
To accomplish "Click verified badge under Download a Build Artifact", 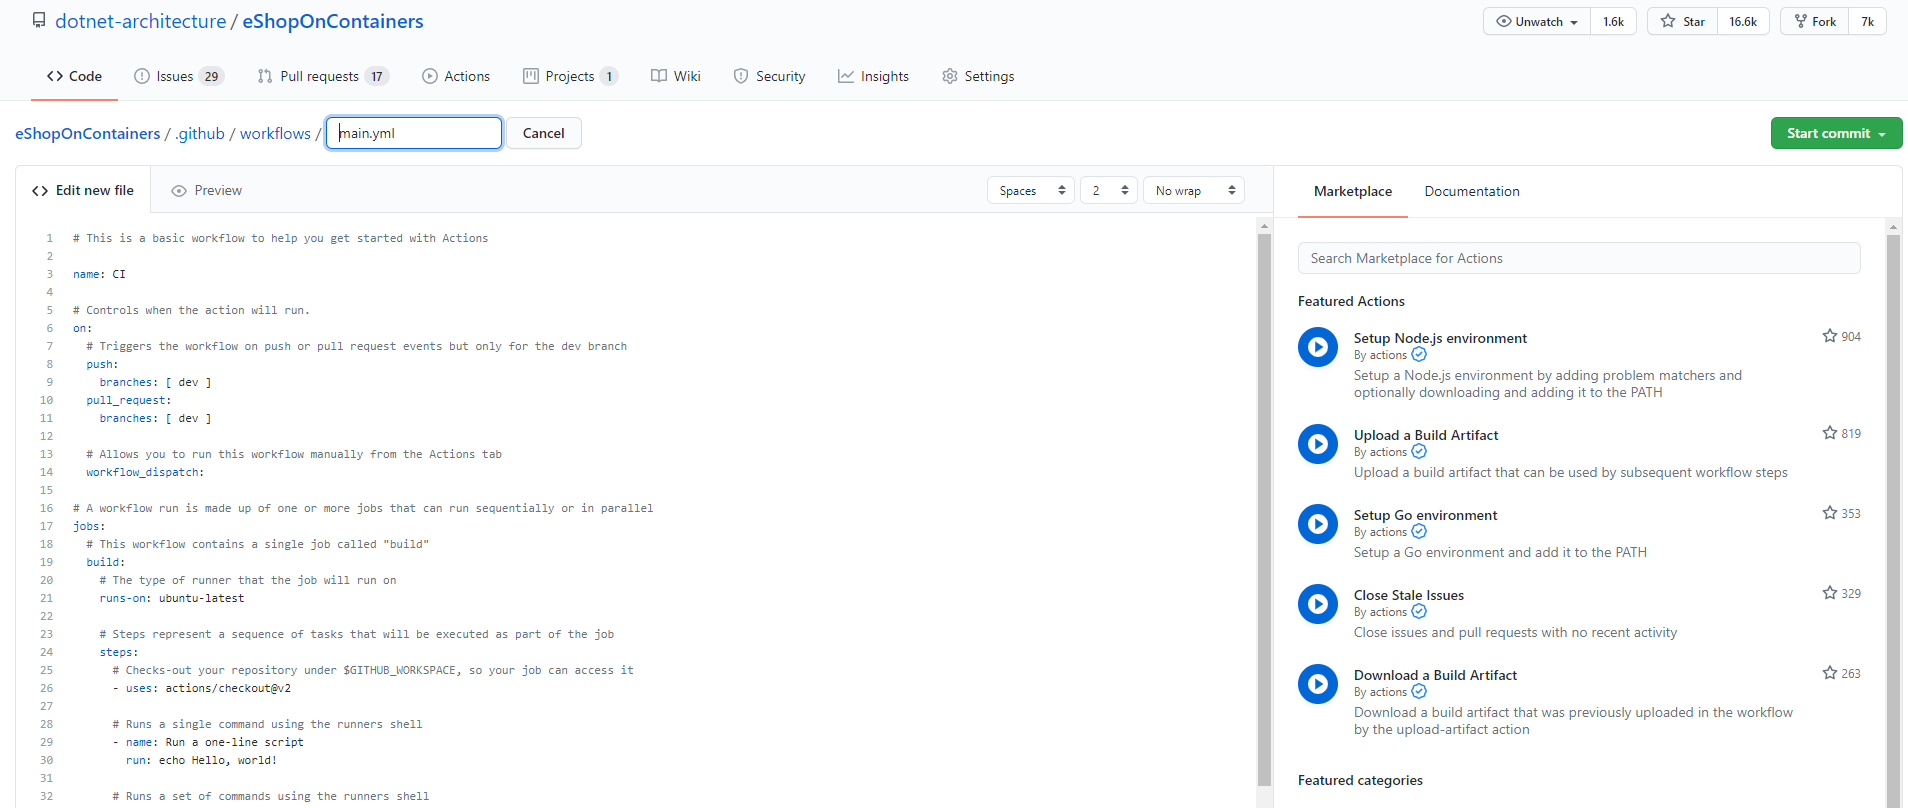I will pos(1419,692).
